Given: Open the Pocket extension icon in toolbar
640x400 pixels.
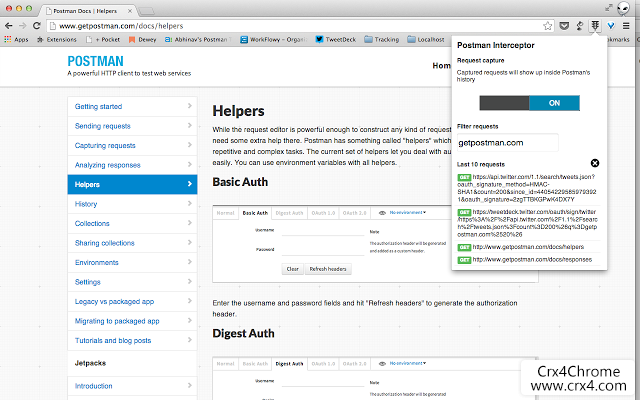Looking at the screenshot, I should click(564, 26).
